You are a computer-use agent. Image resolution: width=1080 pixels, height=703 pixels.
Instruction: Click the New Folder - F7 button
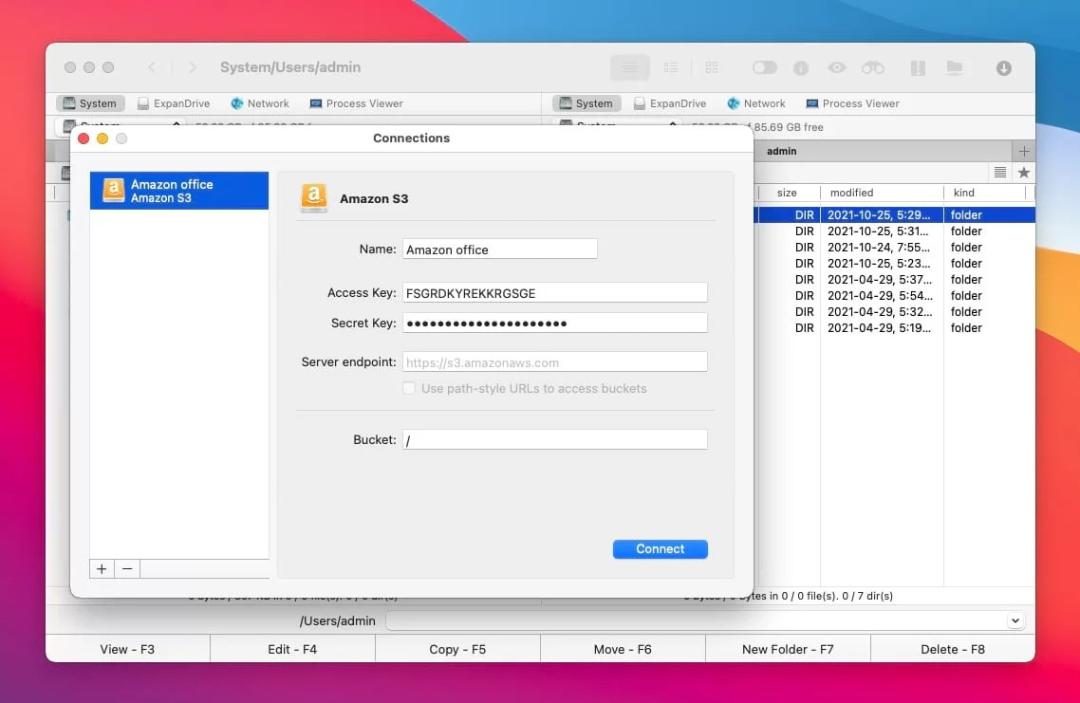[x=788, y=649]
